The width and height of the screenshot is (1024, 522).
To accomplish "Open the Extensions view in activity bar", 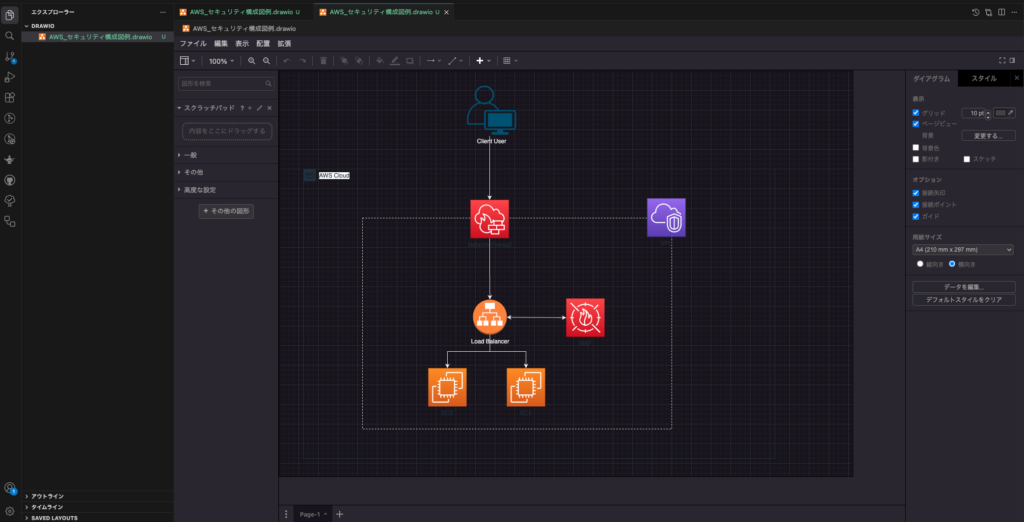I will tap(10, 98).
